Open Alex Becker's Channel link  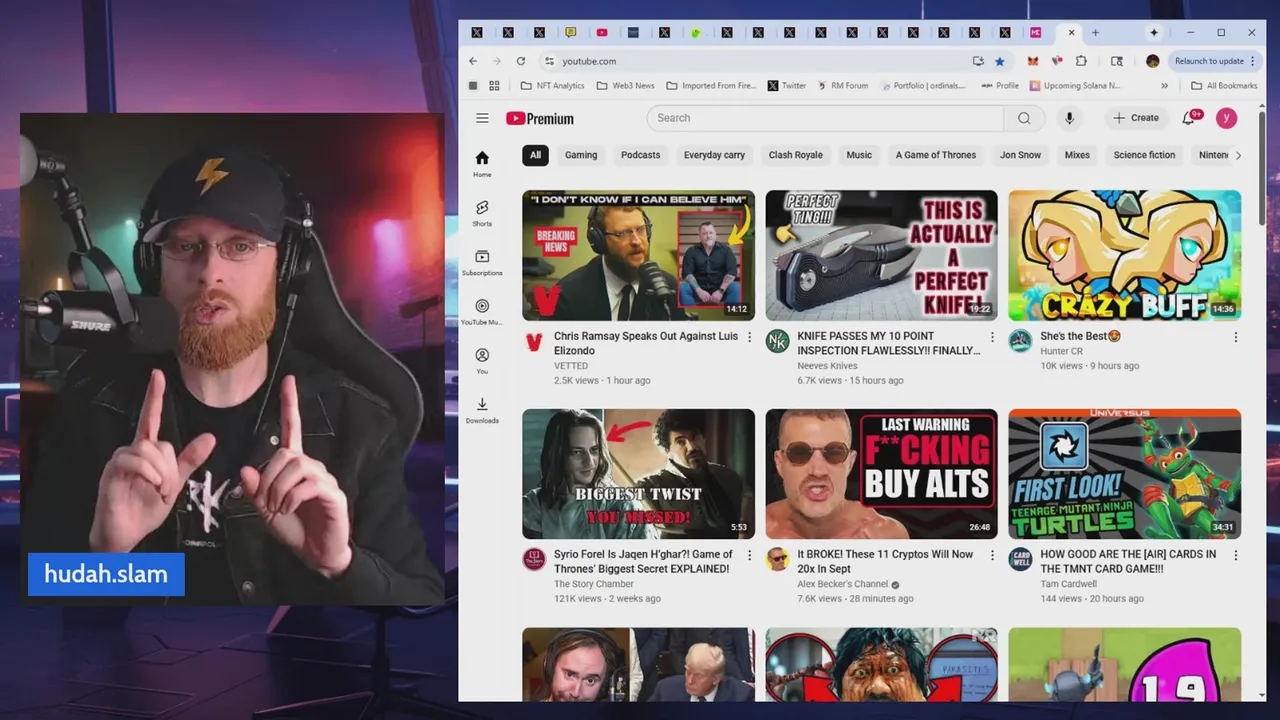click(842, 584)
